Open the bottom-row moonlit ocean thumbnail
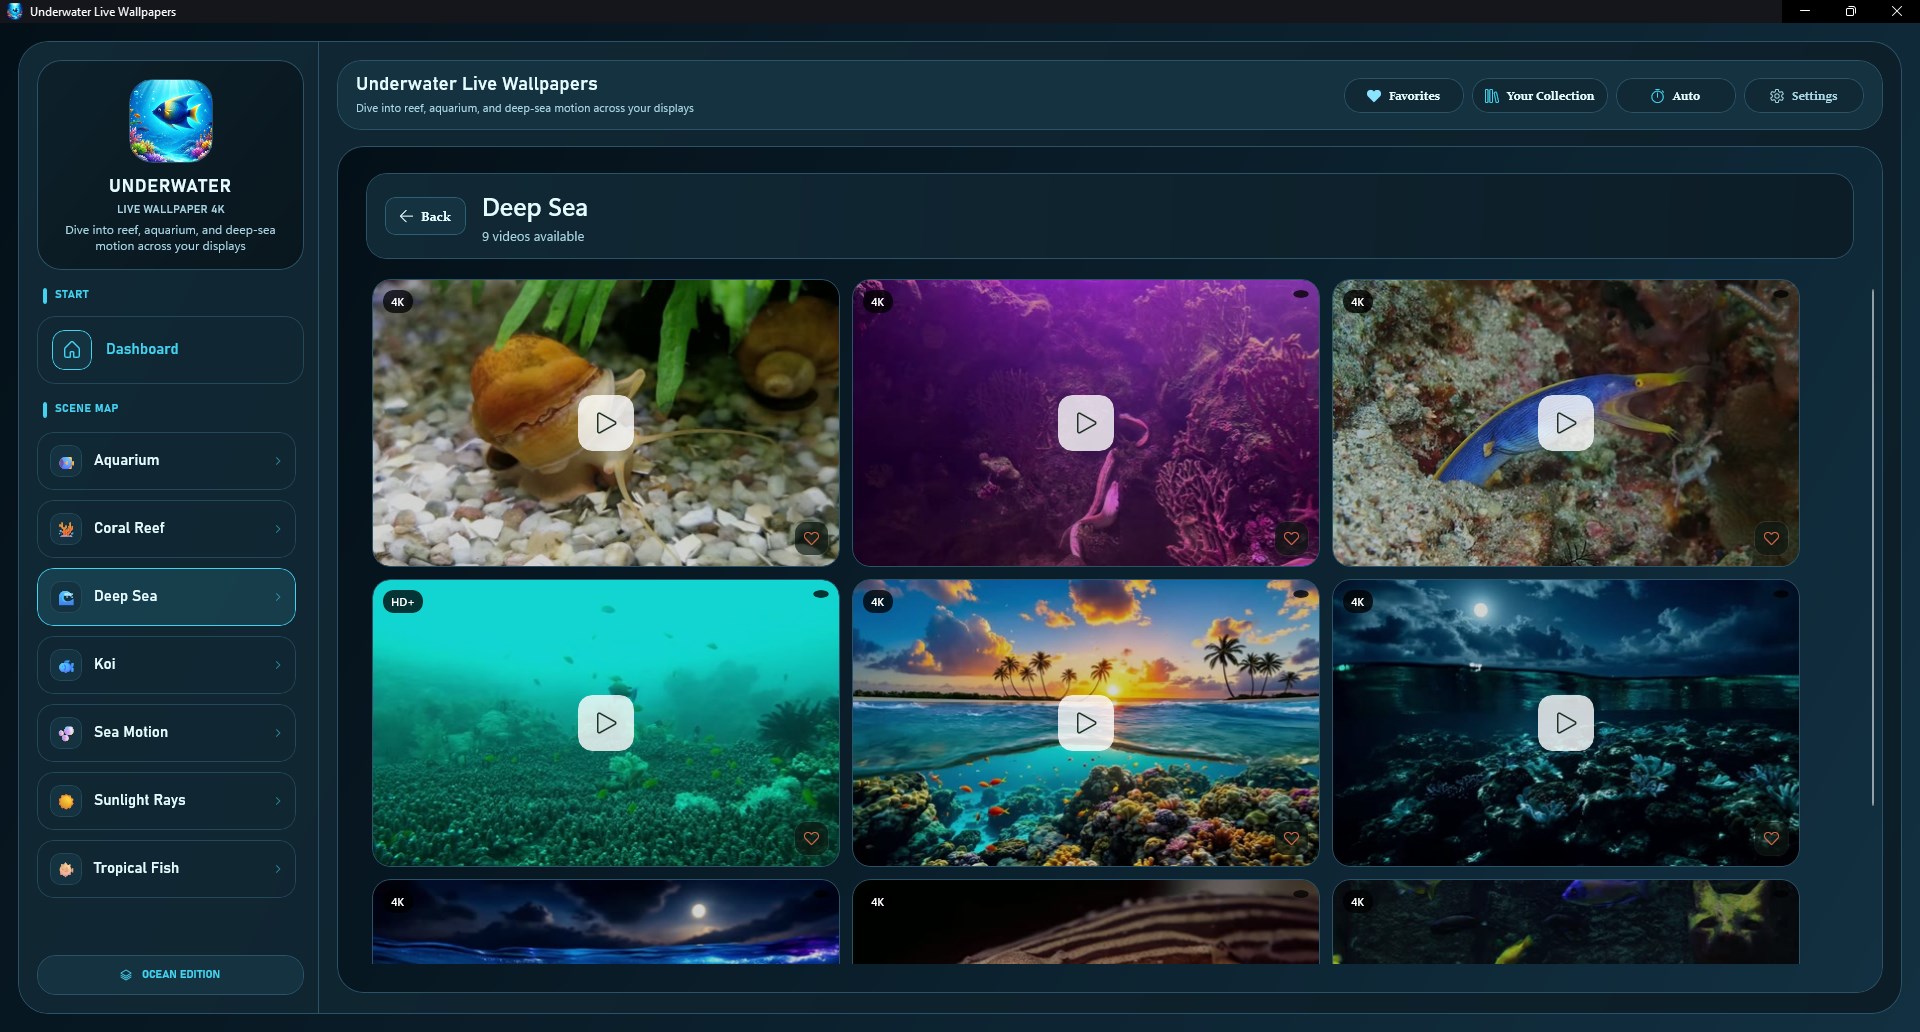 [606, 922]
